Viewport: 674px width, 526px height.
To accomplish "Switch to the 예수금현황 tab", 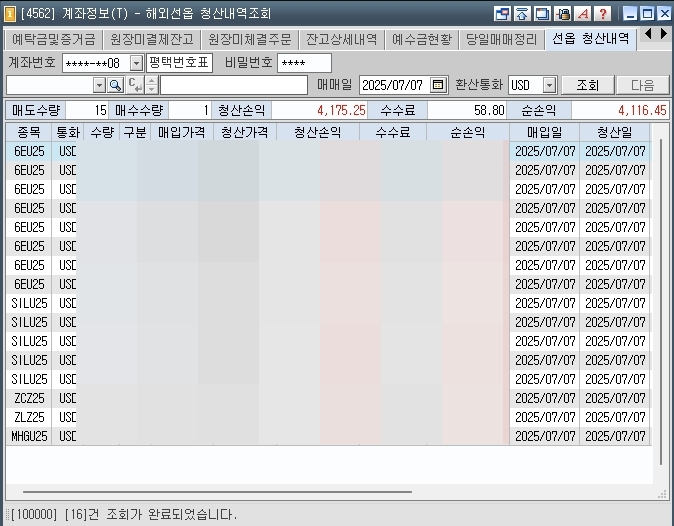I will click(422, 40).
